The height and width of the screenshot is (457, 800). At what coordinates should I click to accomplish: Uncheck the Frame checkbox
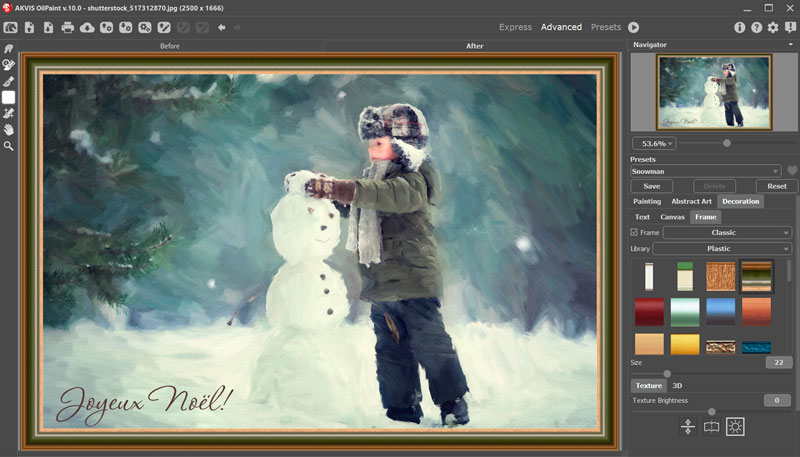coord(634,233)
